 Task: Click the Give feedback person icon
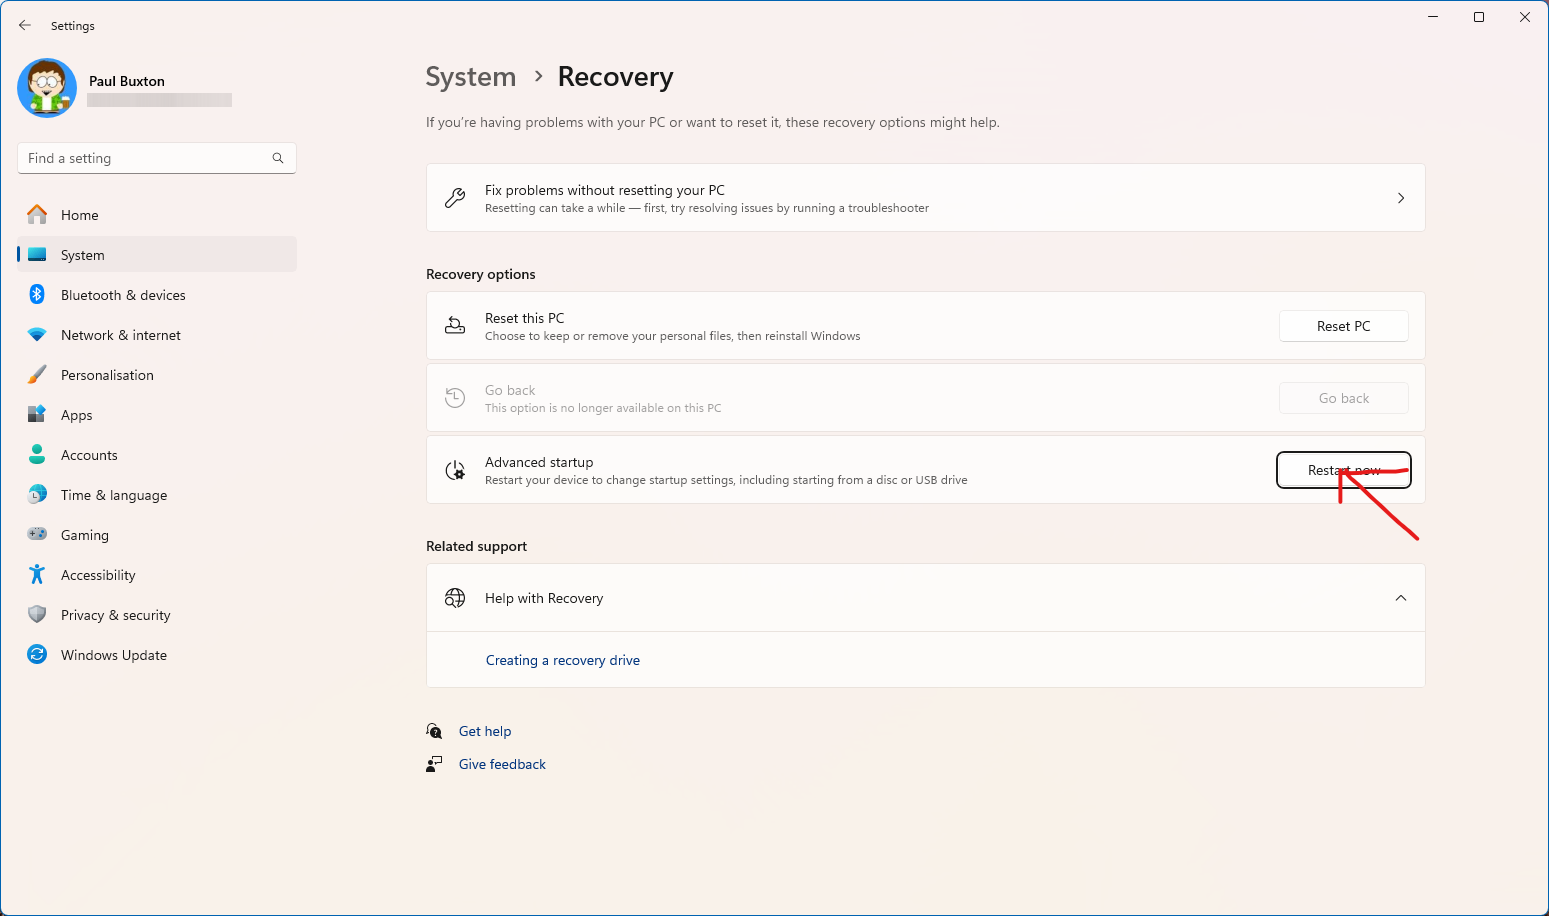(434, 764)
